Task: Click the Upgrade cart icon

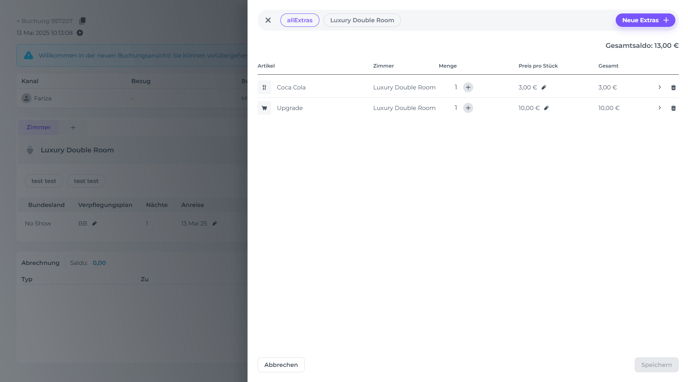Action: [264, 108]
